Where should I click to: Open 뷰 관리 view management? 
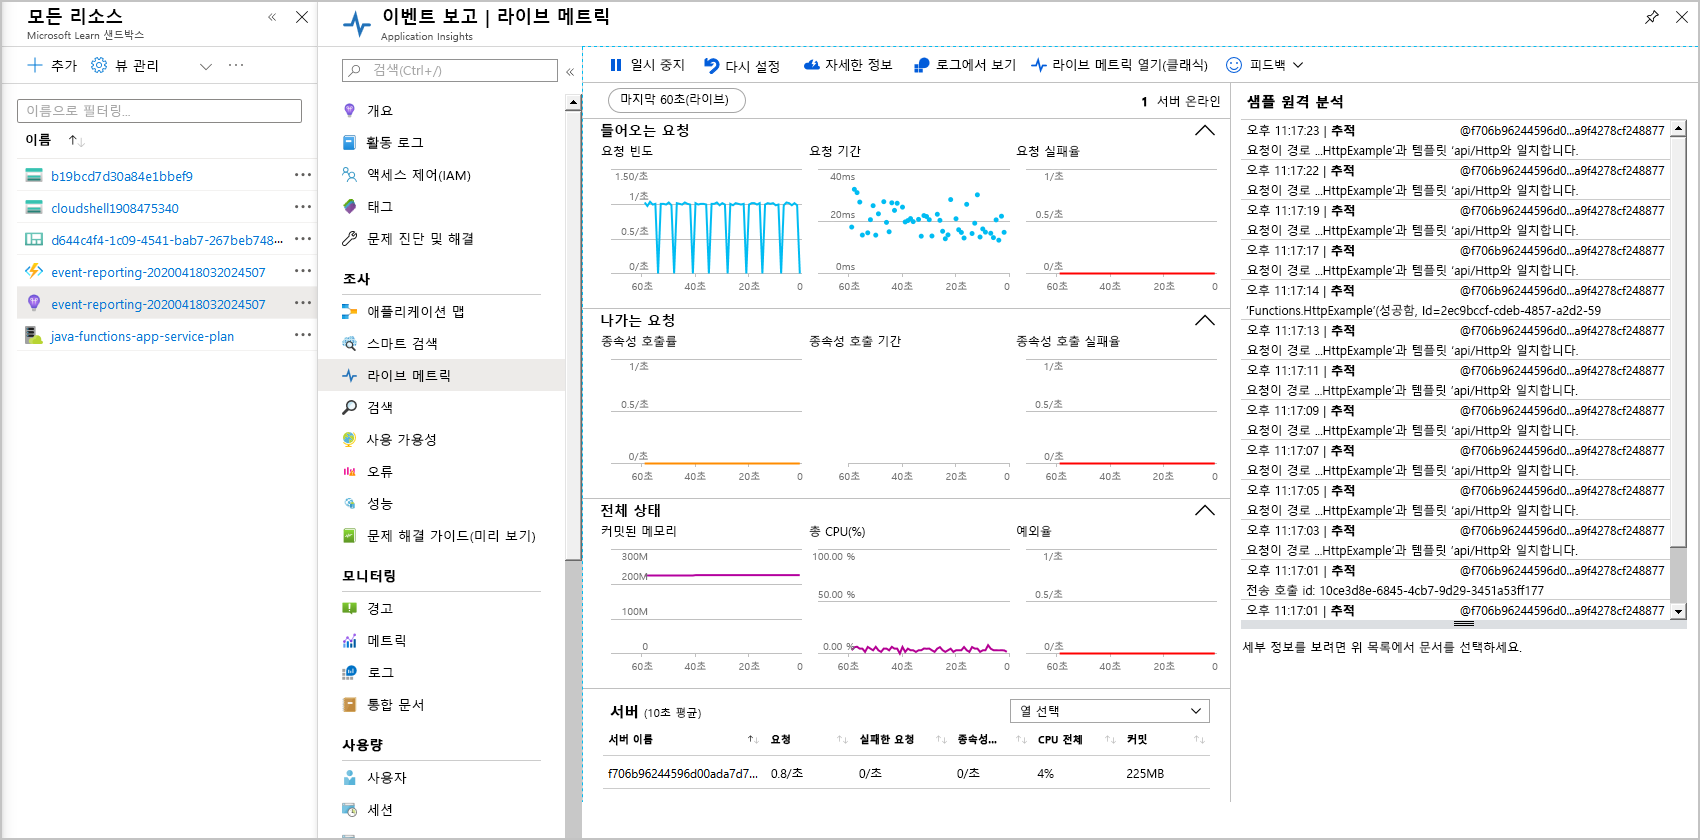[125, 65]
